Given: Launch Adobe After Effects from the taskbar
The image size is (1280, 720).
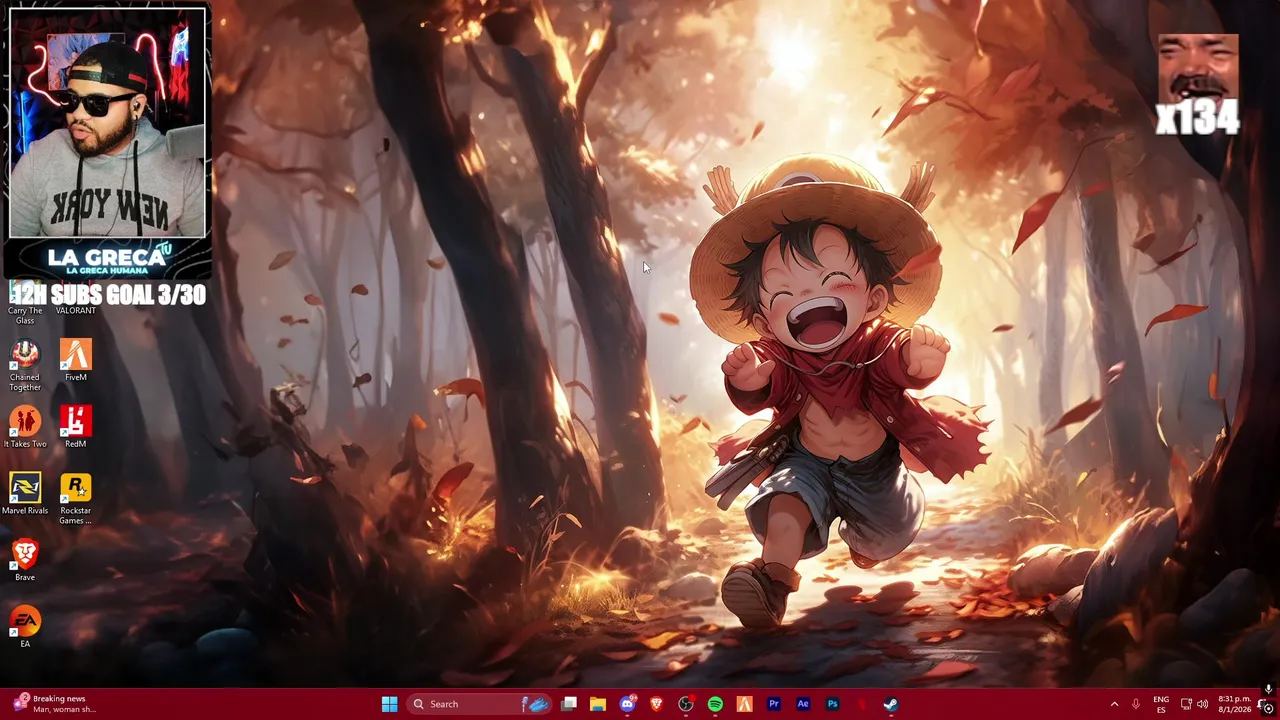Looking at the screenshot, I should click(803, 704).
